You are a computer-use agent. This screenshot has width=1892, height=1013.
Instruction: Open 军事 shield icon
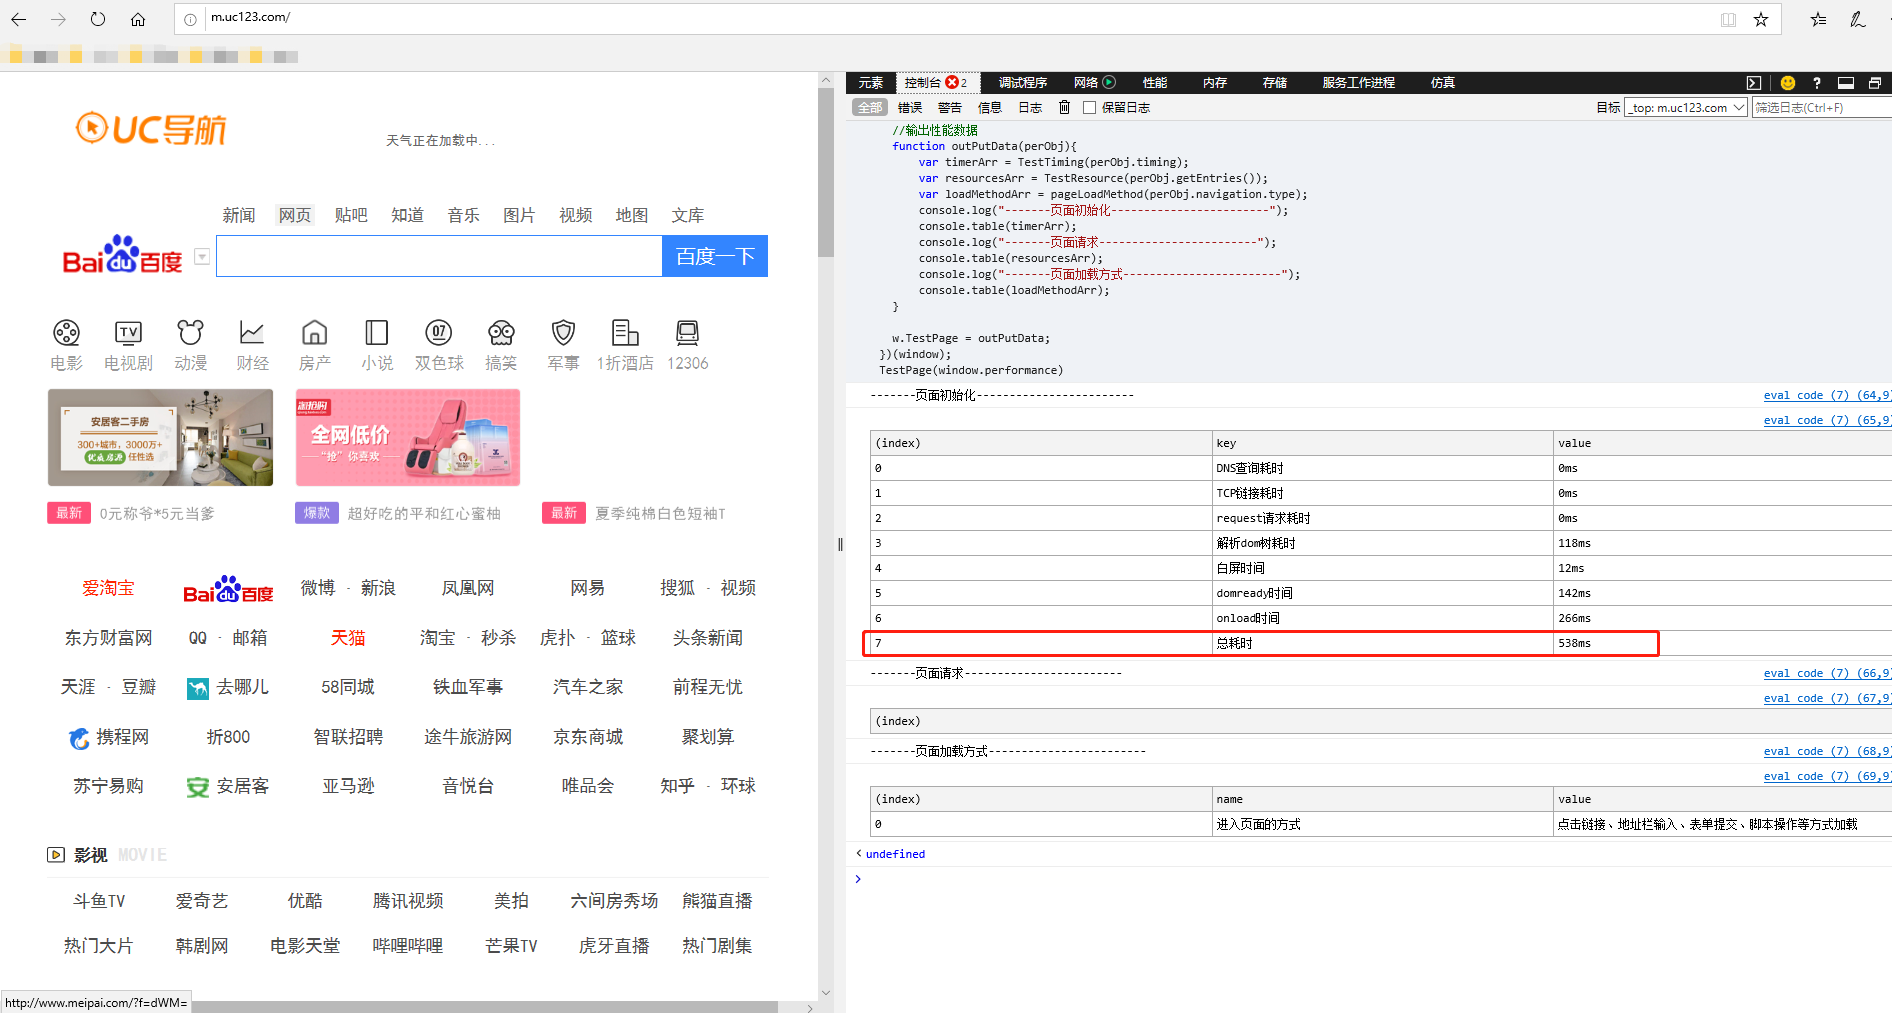563,333
